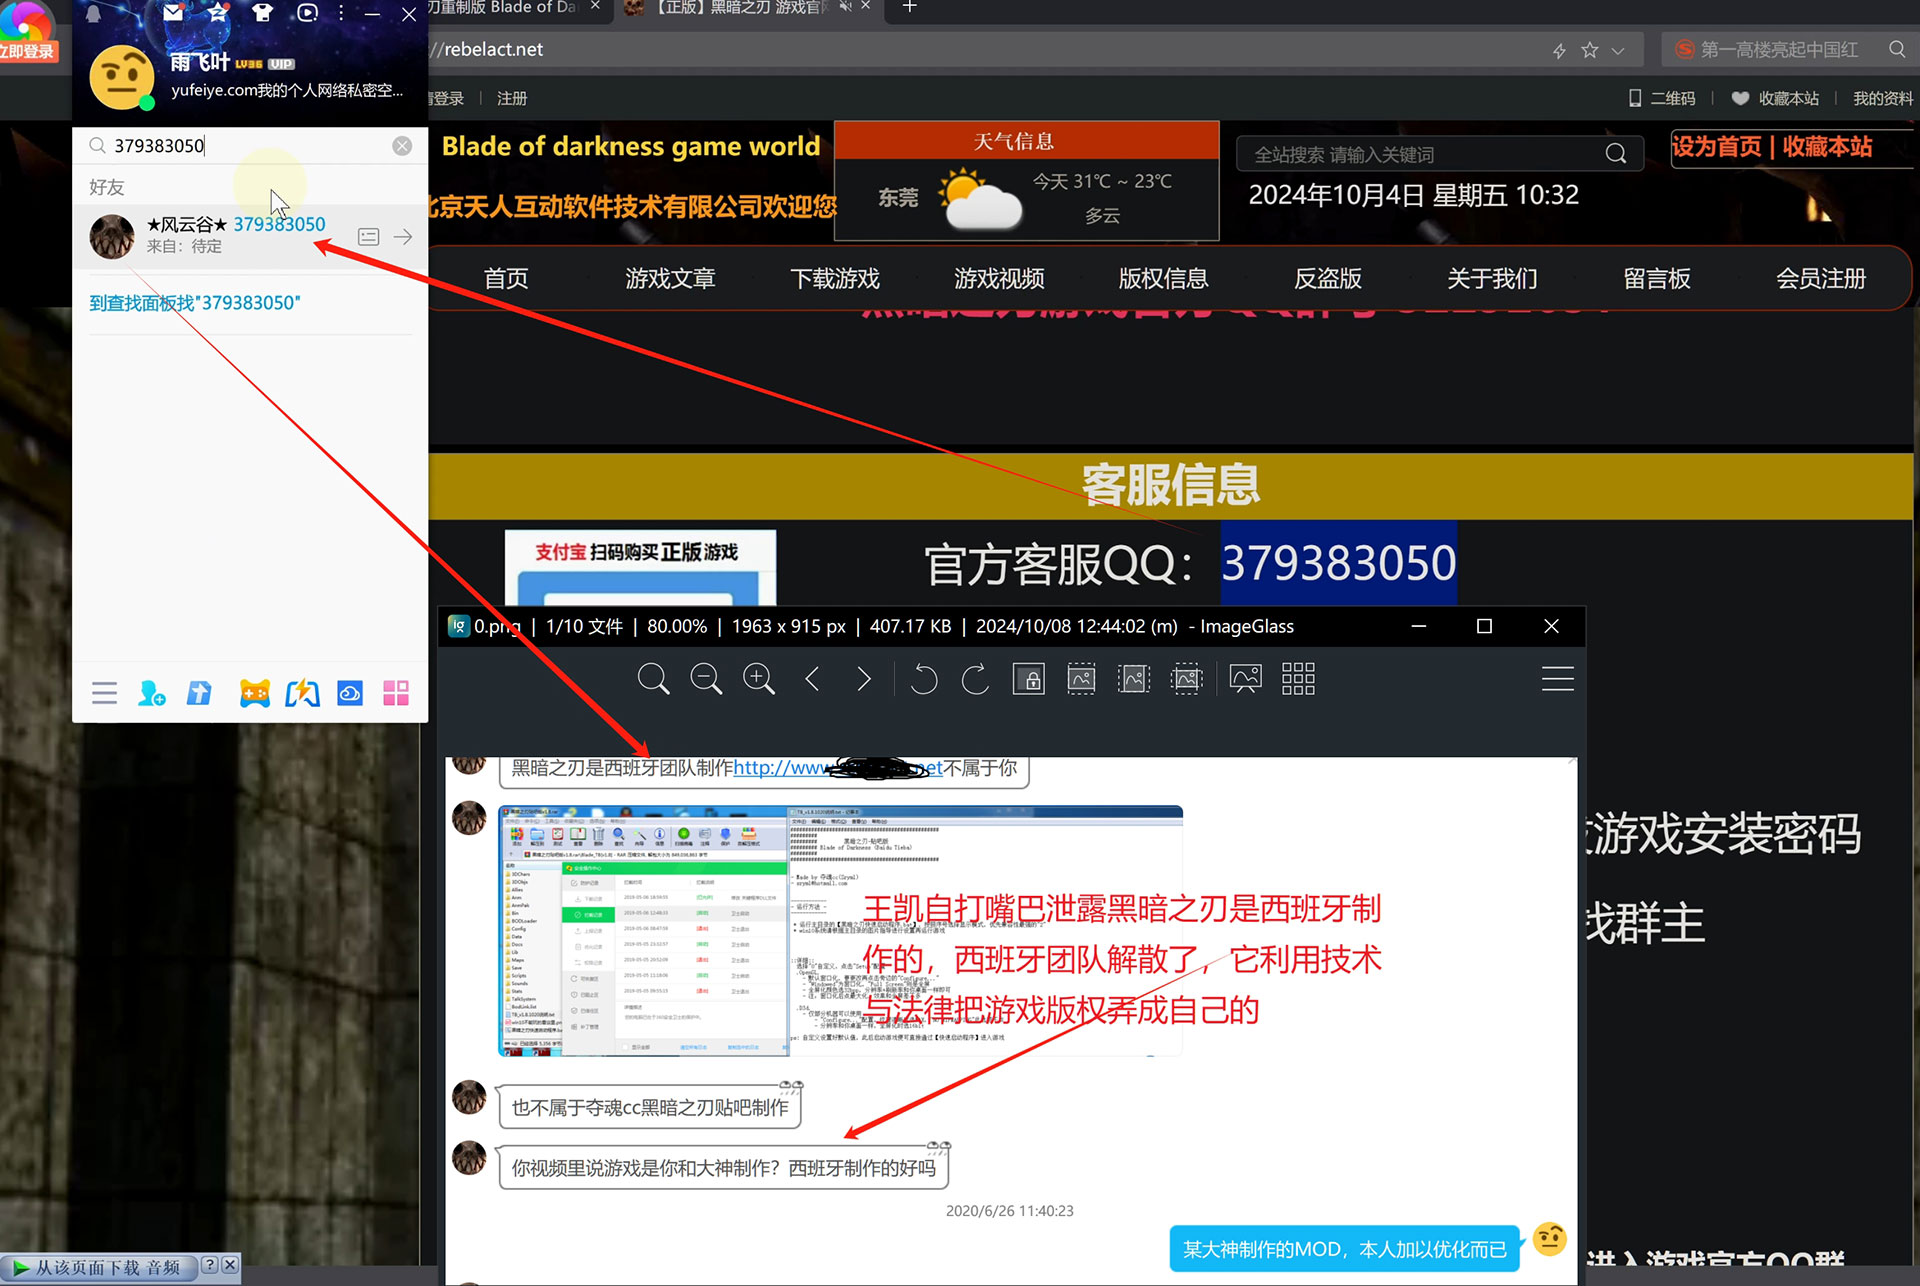Click QQ signature text yufeiye.com

click(287, 90)
